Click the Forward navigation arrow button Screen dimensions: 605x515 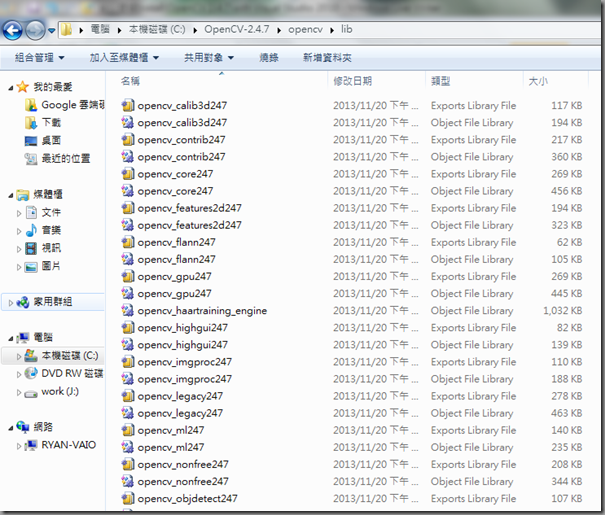35,30
